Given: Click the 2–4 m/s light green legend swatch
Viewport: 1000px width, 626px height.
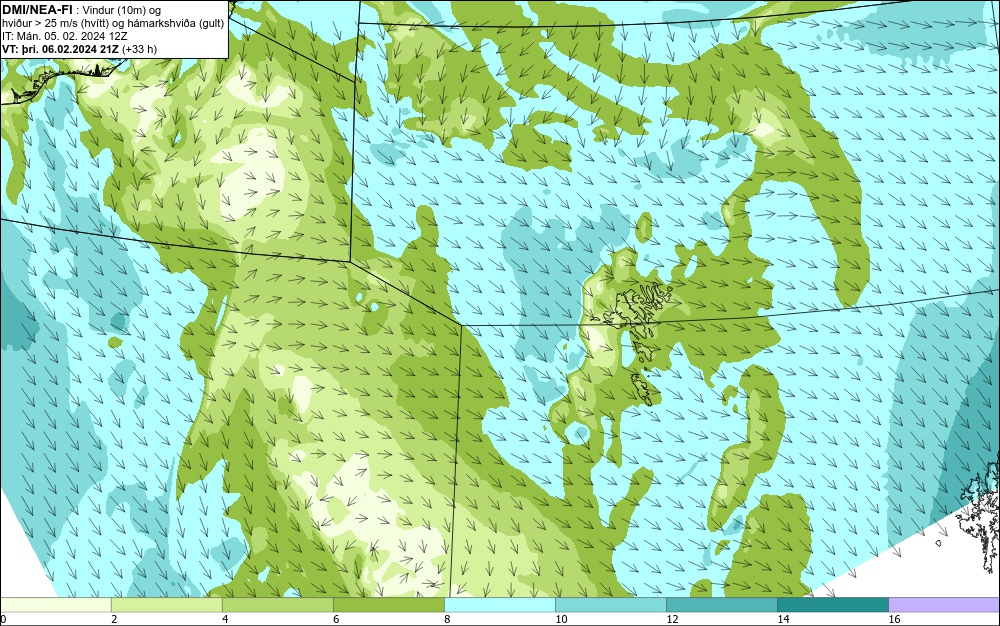Looking at the screenshot, I should pyautogui.click(x=166, y=604).
